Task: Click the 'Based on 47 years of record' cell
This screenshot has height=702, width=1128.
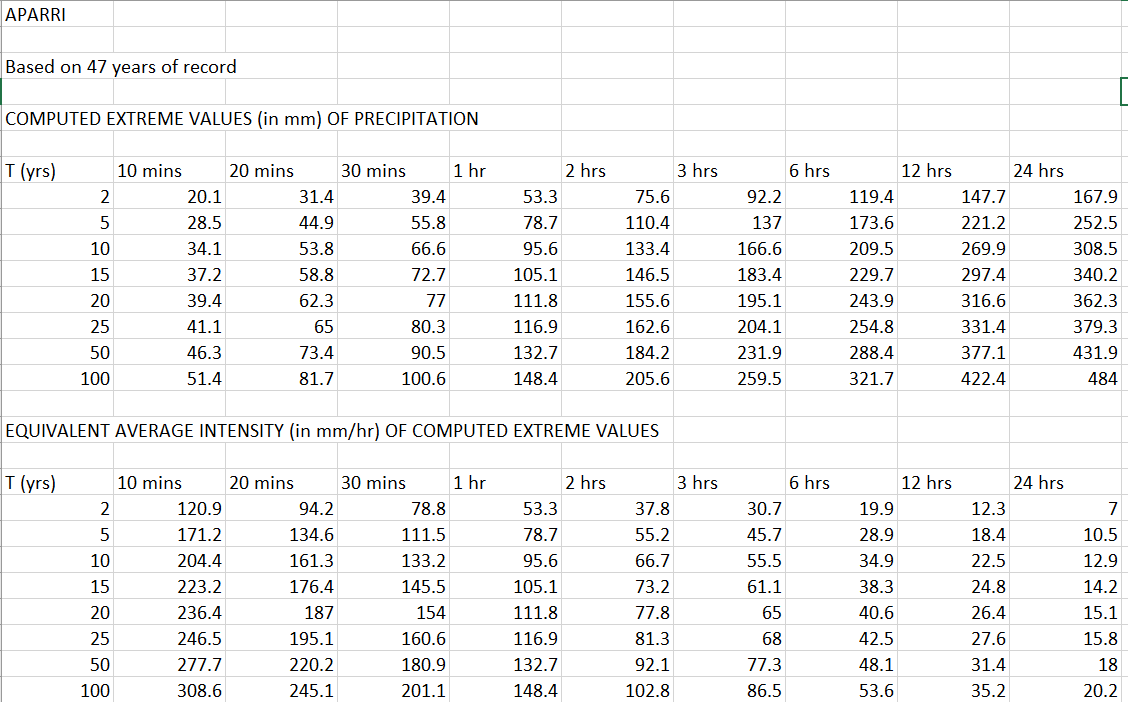Action: 120,66
